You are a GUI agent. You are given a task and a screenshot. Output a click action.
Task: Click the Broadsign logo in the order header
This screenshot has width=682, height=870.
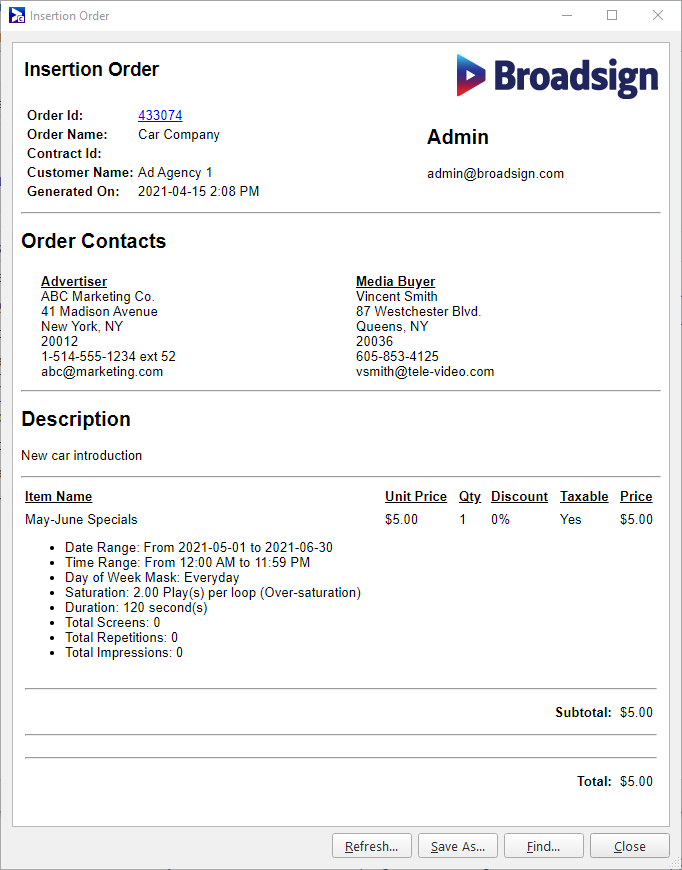[557, 76]
